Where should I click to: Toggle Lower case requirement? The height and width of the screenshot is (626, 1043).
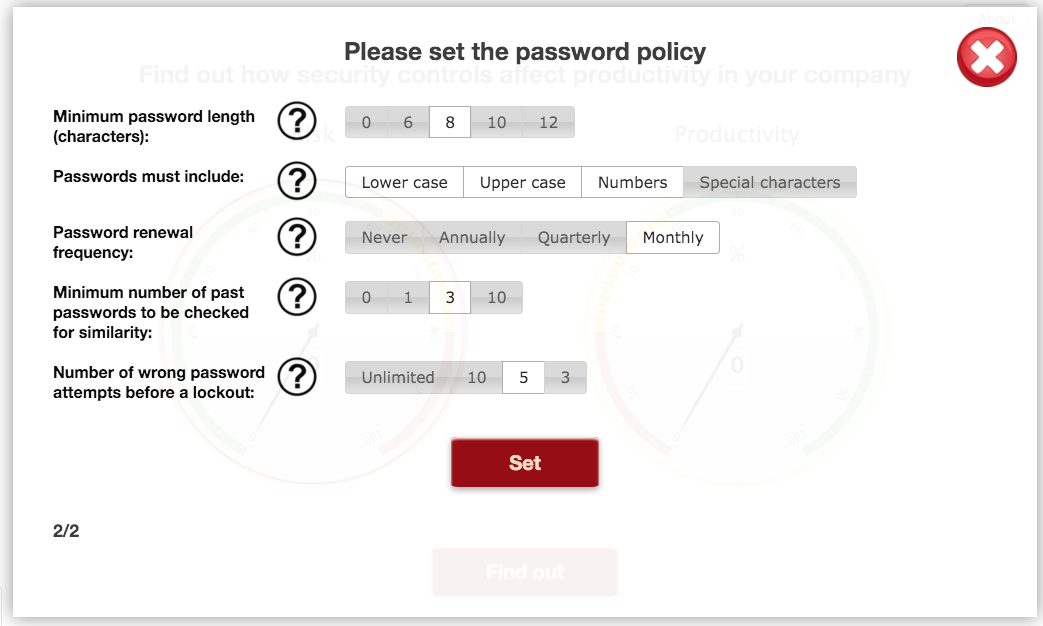pos(404,182)
